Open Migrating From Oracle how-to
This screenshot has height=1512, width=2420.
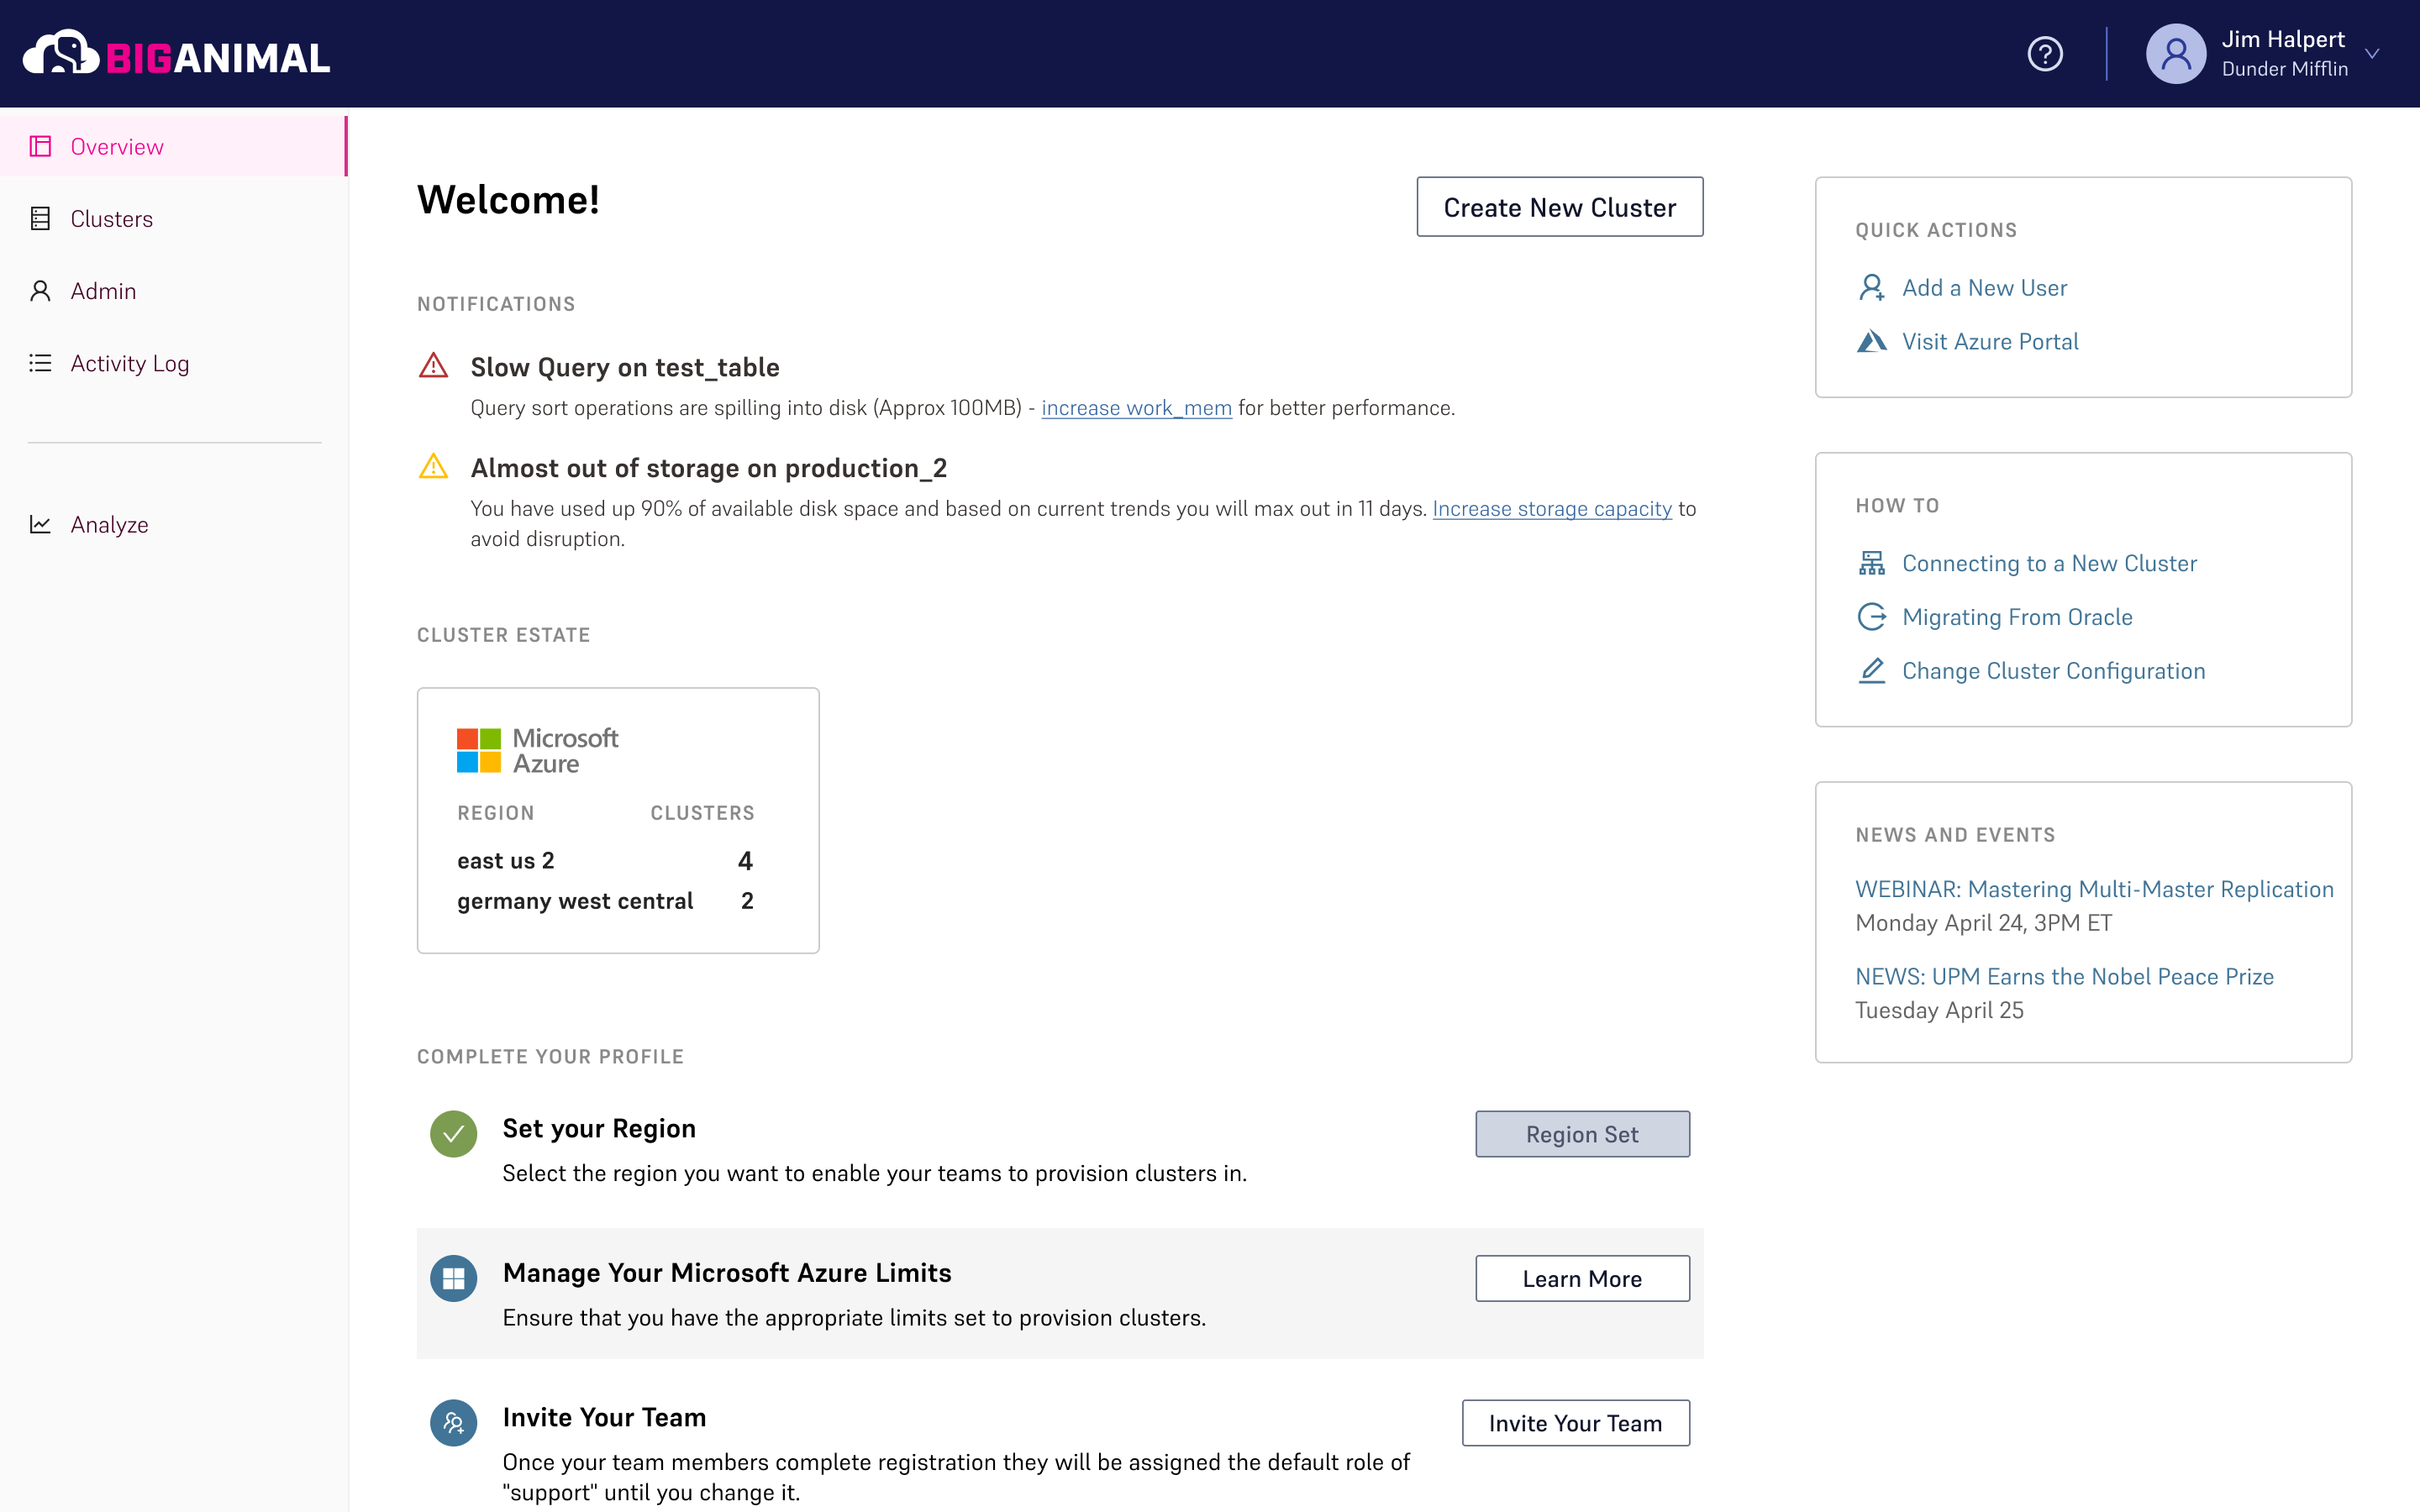coord(2016,617)
